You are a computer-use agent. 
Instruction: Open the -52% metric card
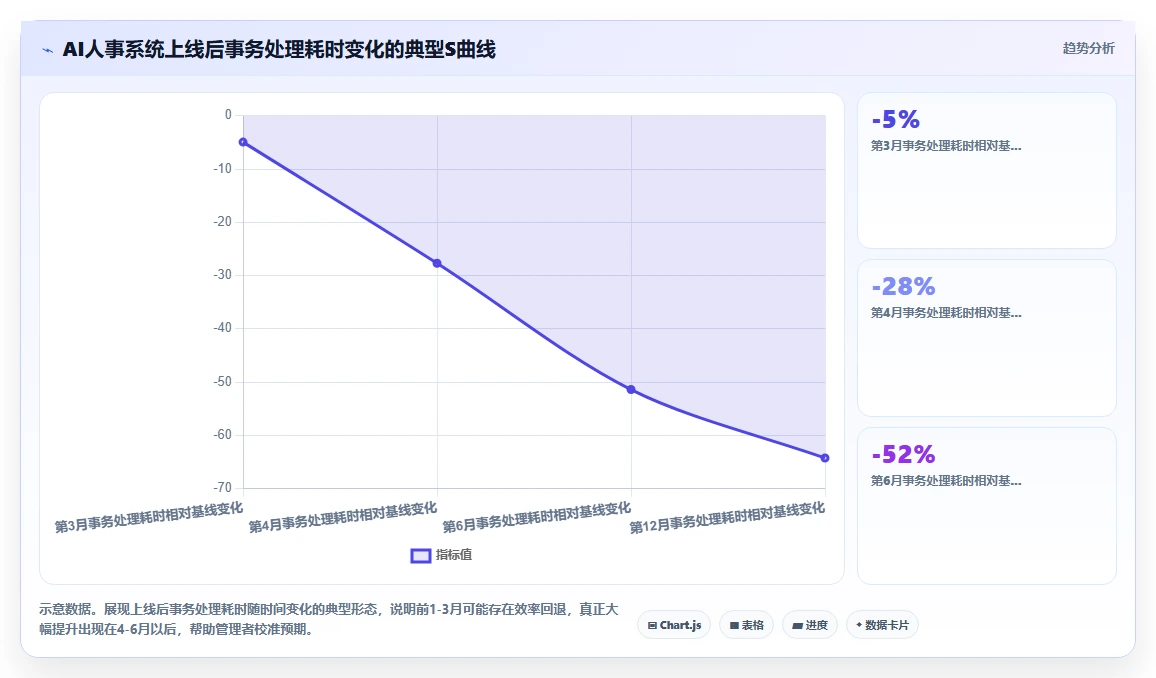pos(986,506)
